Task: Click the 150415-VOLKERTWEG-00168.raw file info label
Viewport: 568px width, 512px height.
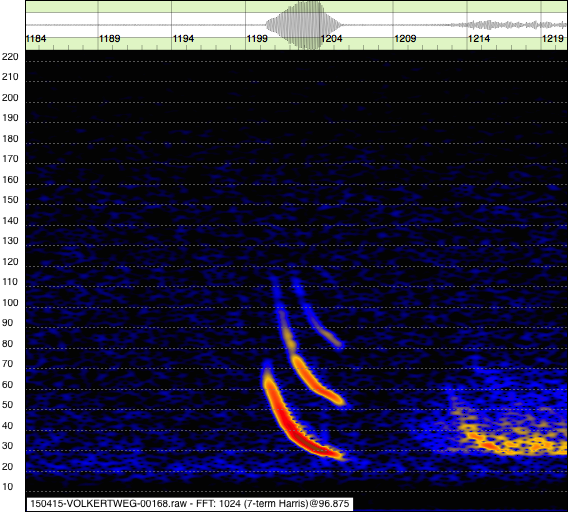Action: 189,504
